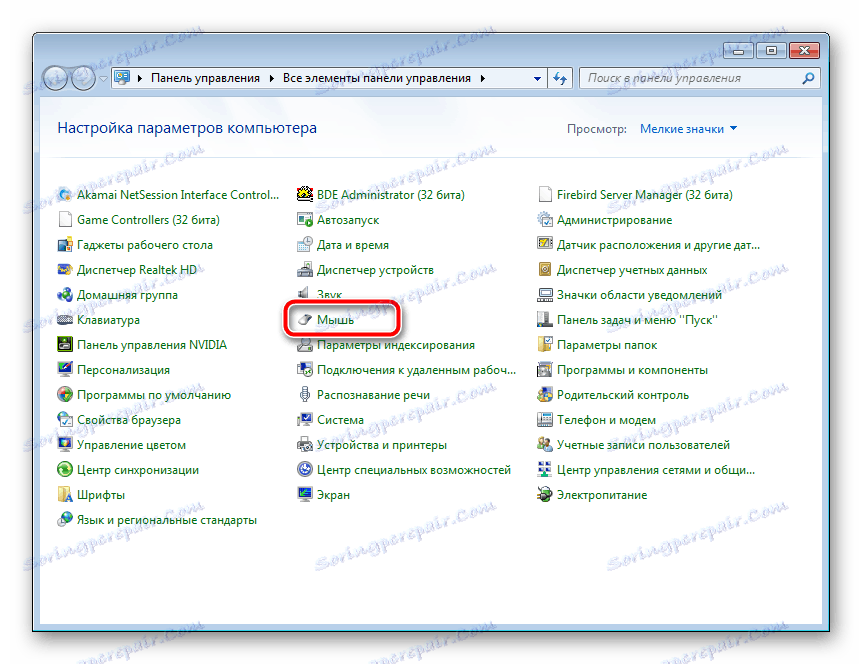Click the BDE Administrator icon
The image size is (862, 664).
(305, 195)
